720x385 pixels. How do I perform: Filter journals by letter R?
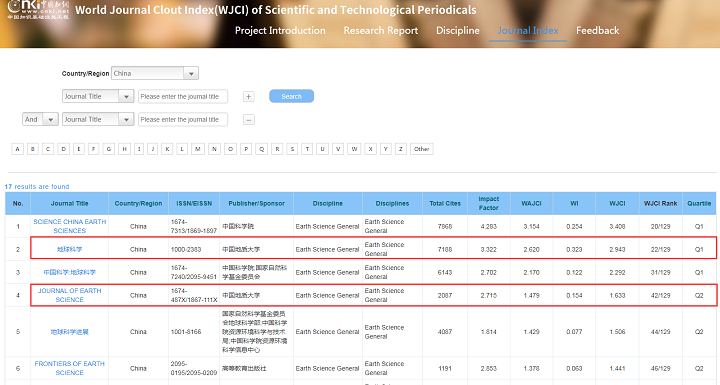pyautogui.click(x=277, y=149)
